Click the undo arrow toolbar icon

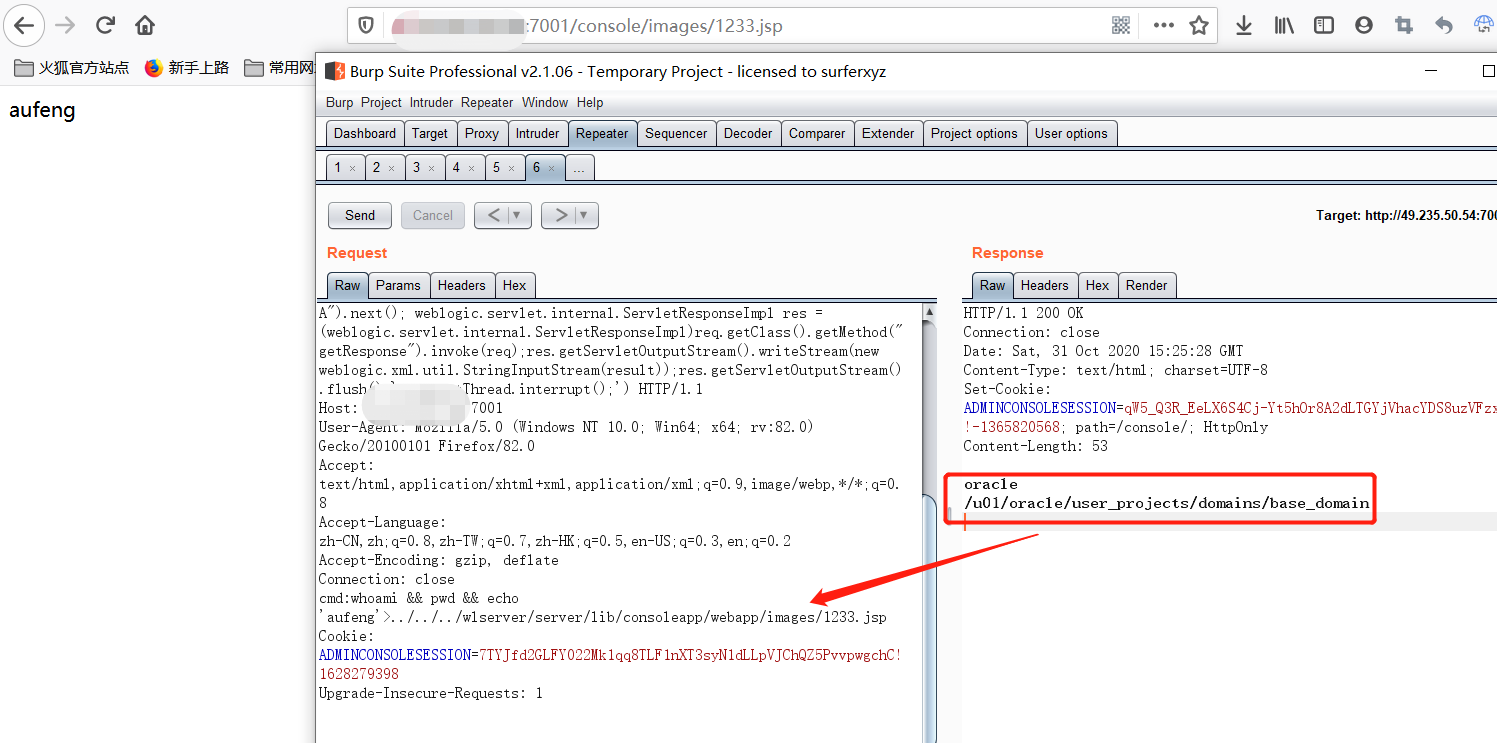(1444, 26)
